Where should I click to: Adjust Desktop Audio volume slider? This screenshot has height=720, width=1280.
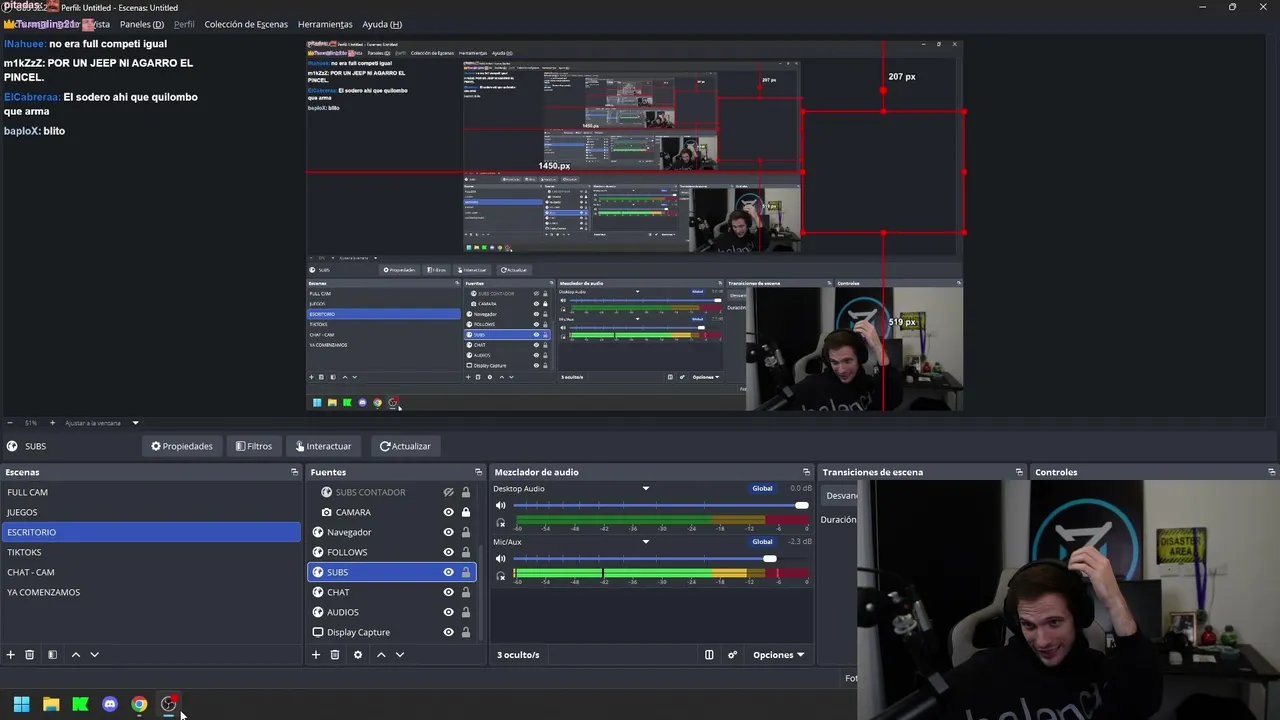660,506
